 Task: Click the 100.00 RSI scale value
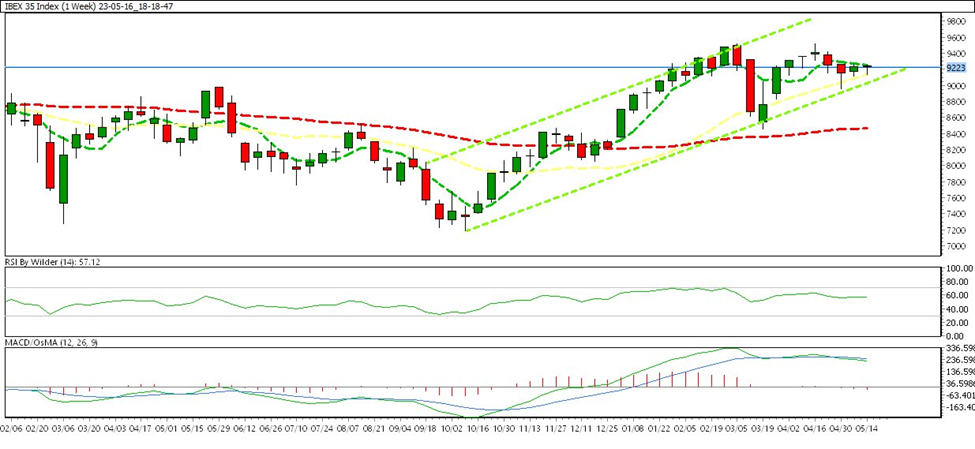point(958,269)
